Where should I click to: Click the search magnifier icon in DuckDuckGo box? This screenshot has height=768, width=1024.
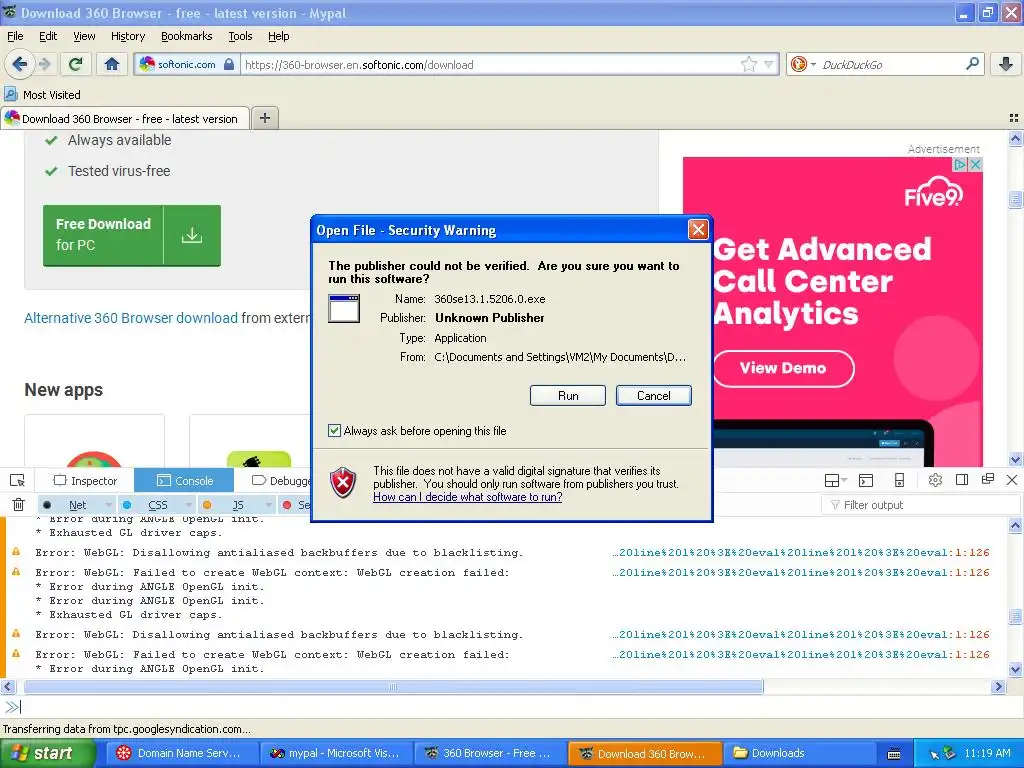click(x=972, y=64)
